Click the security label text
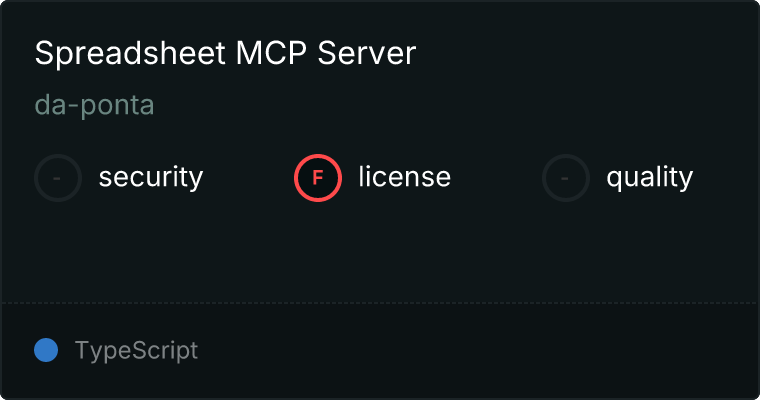760x400 pixels. coord(151,177)
